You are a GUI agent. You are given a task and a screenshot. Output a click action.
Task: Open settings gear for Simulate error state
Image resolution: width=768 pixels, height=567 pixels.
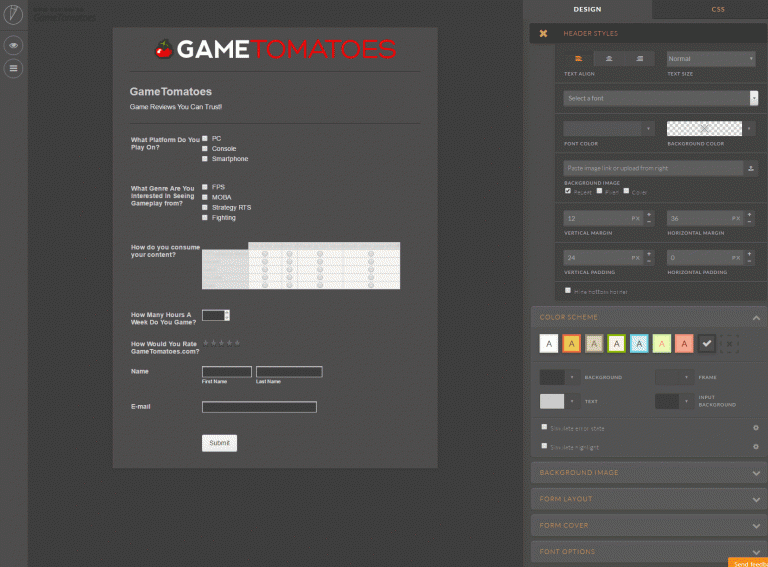[755, 427]
